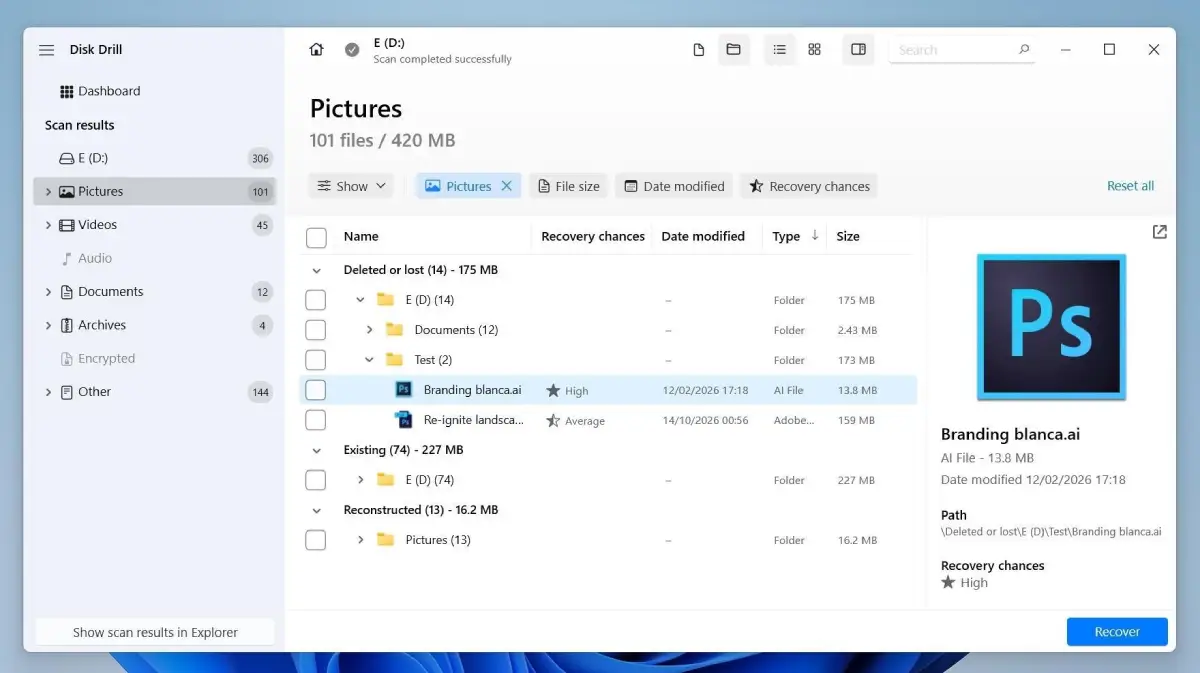Sort by the Recovery chances column header
1200x673 pixels.
pyautogui.click(x=593, y=236)
